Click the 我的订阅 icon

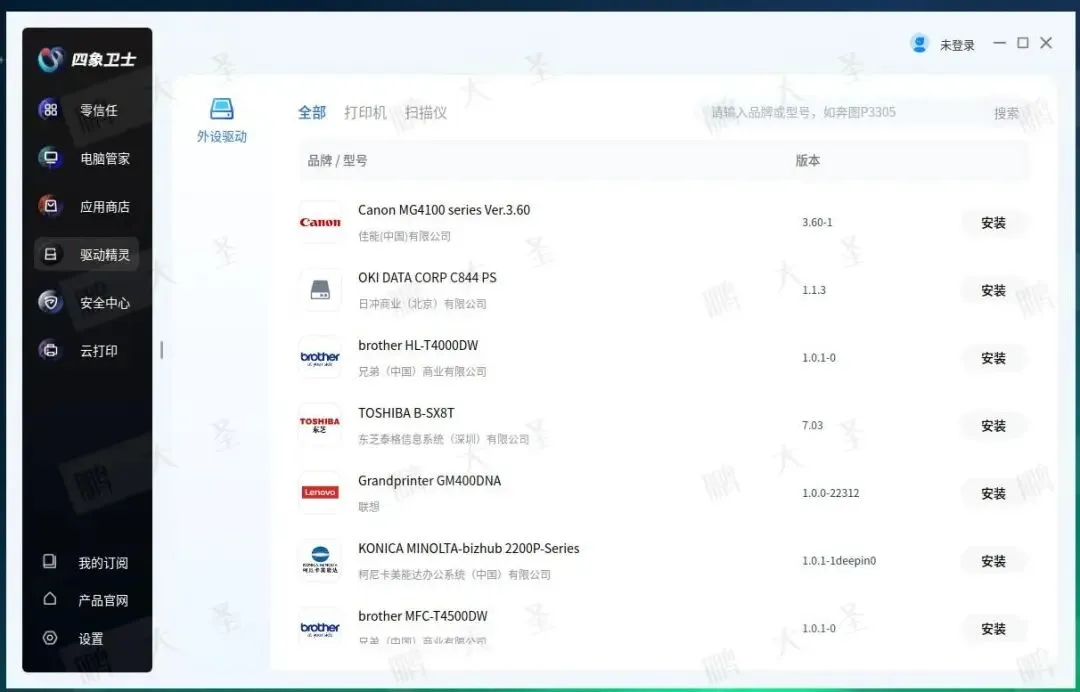point(50,561)
